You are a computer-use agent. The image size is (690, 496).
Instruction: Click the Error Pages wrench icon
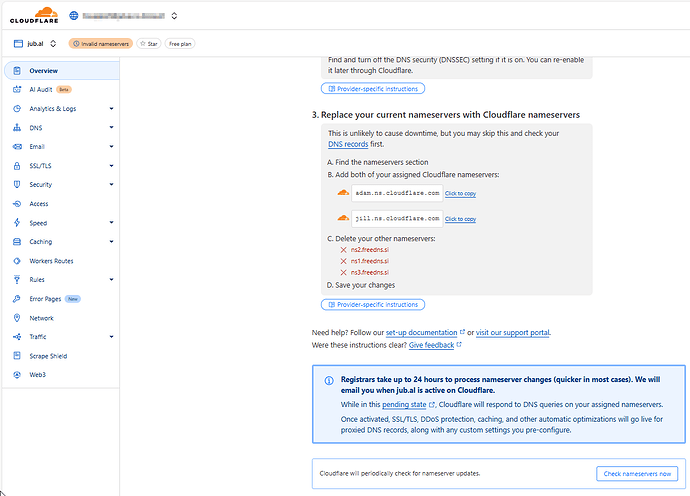coord(17,299)
